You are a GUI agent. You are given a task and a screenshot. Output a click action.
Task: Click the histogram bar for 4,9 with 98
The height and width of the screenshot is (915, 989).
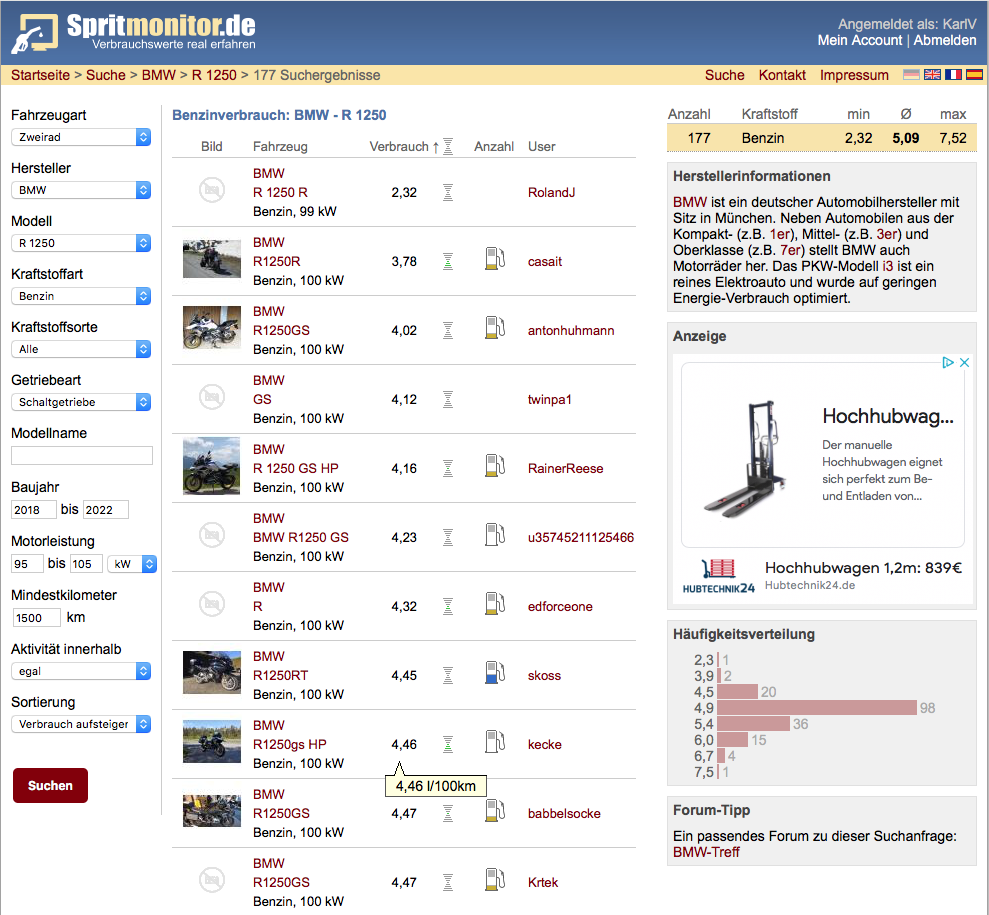(817, 708)
